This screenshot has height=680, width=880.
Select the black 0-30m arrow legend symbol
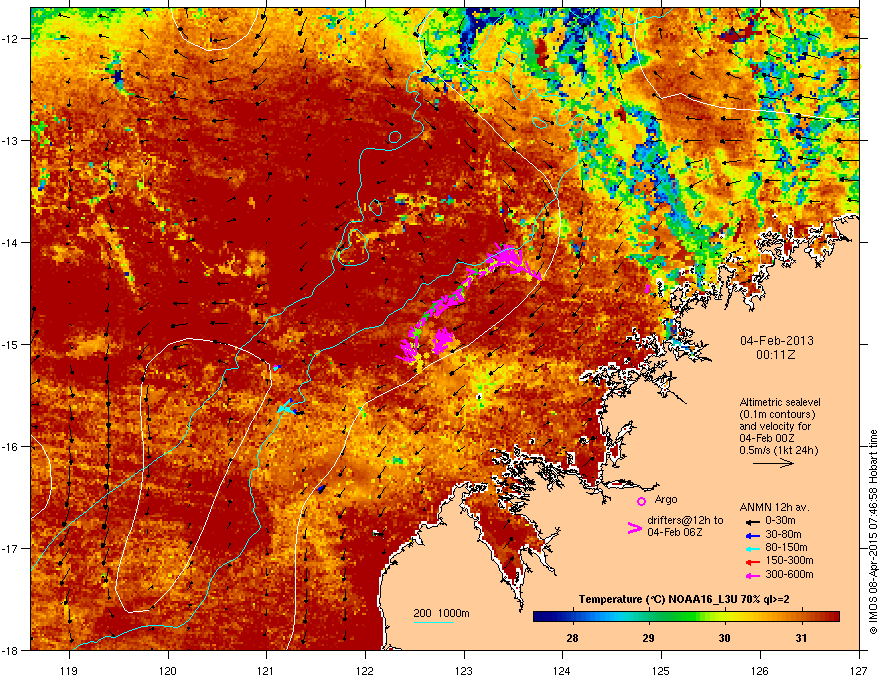click(x=752, y=522)
